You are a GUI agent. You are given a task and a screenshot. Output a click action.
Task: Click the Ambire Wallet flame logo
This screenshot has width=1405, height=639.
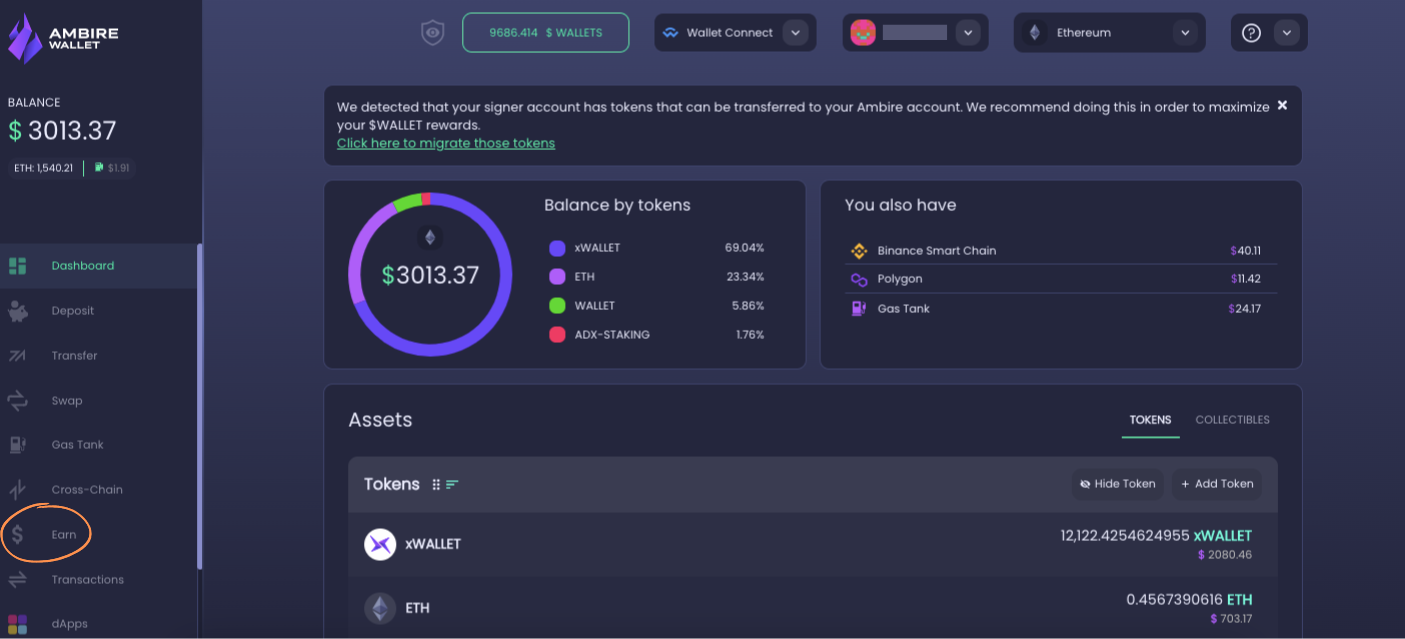click(25, 38)
